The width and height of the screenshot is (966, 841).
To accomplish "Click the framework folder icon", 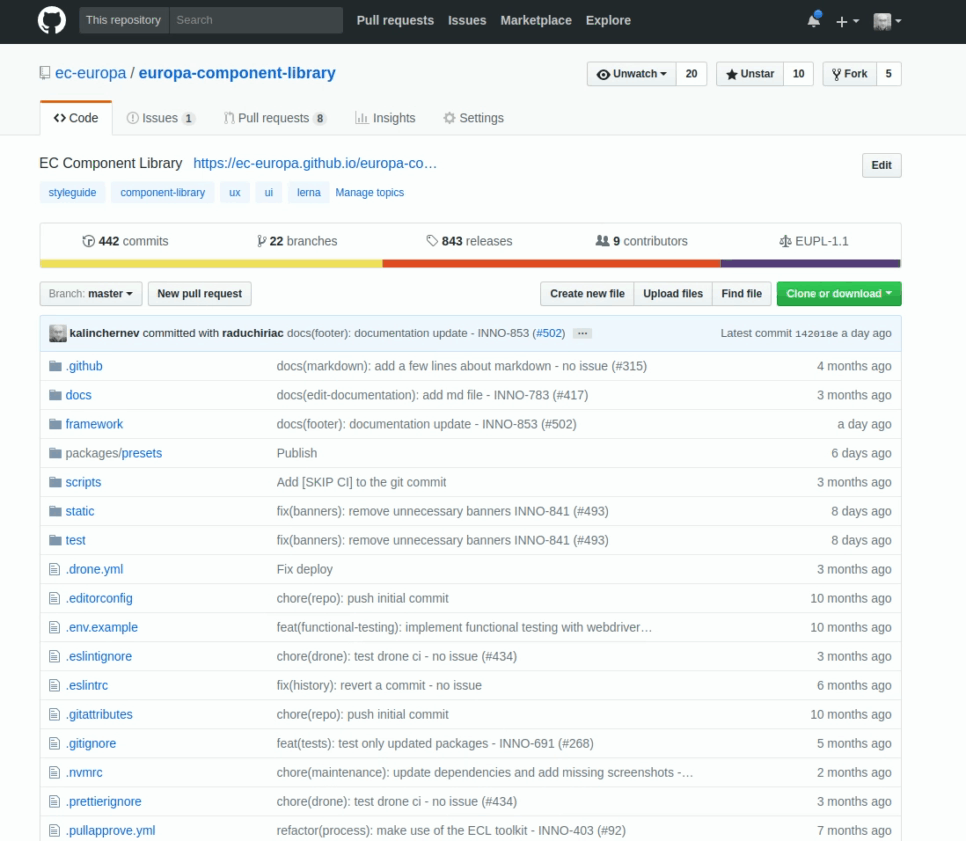I will click(55, 424).
